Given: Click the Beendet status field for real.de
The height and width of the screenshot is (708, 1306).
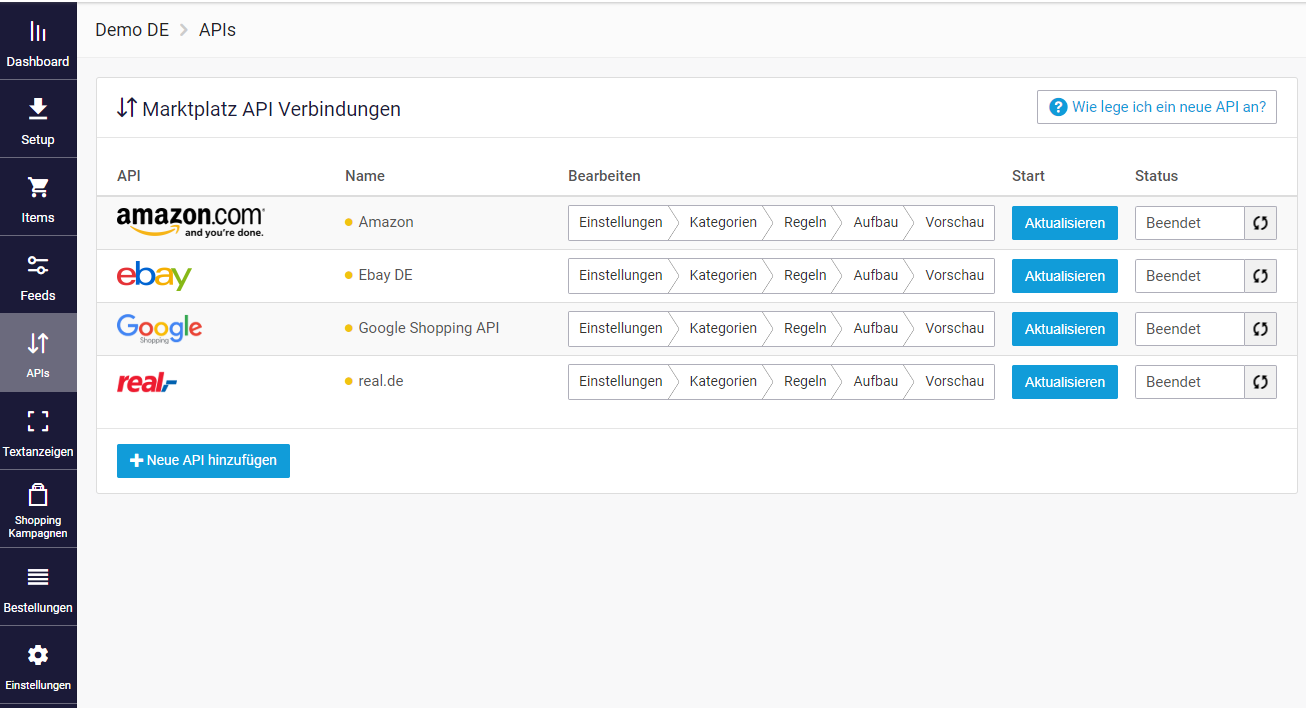Looking at the screenshot, I should click(1190, 382).
